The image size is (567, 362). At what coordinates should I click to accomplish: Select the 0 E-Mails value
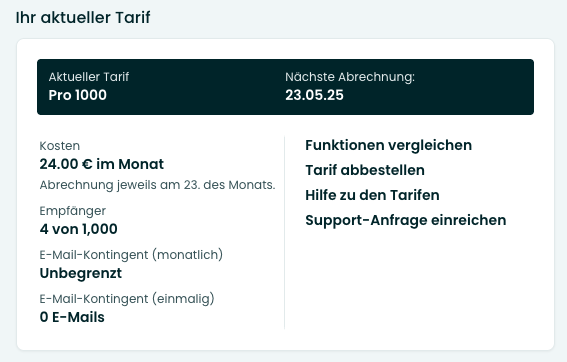tap(72, 317)
